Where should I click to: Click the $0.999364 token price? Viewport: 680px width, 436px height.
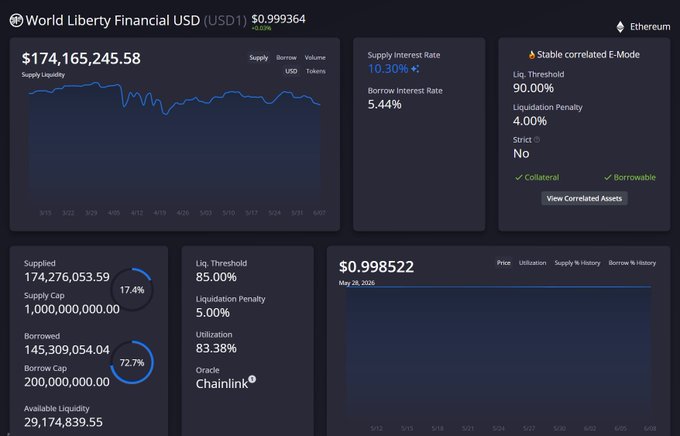click(278, 19)
